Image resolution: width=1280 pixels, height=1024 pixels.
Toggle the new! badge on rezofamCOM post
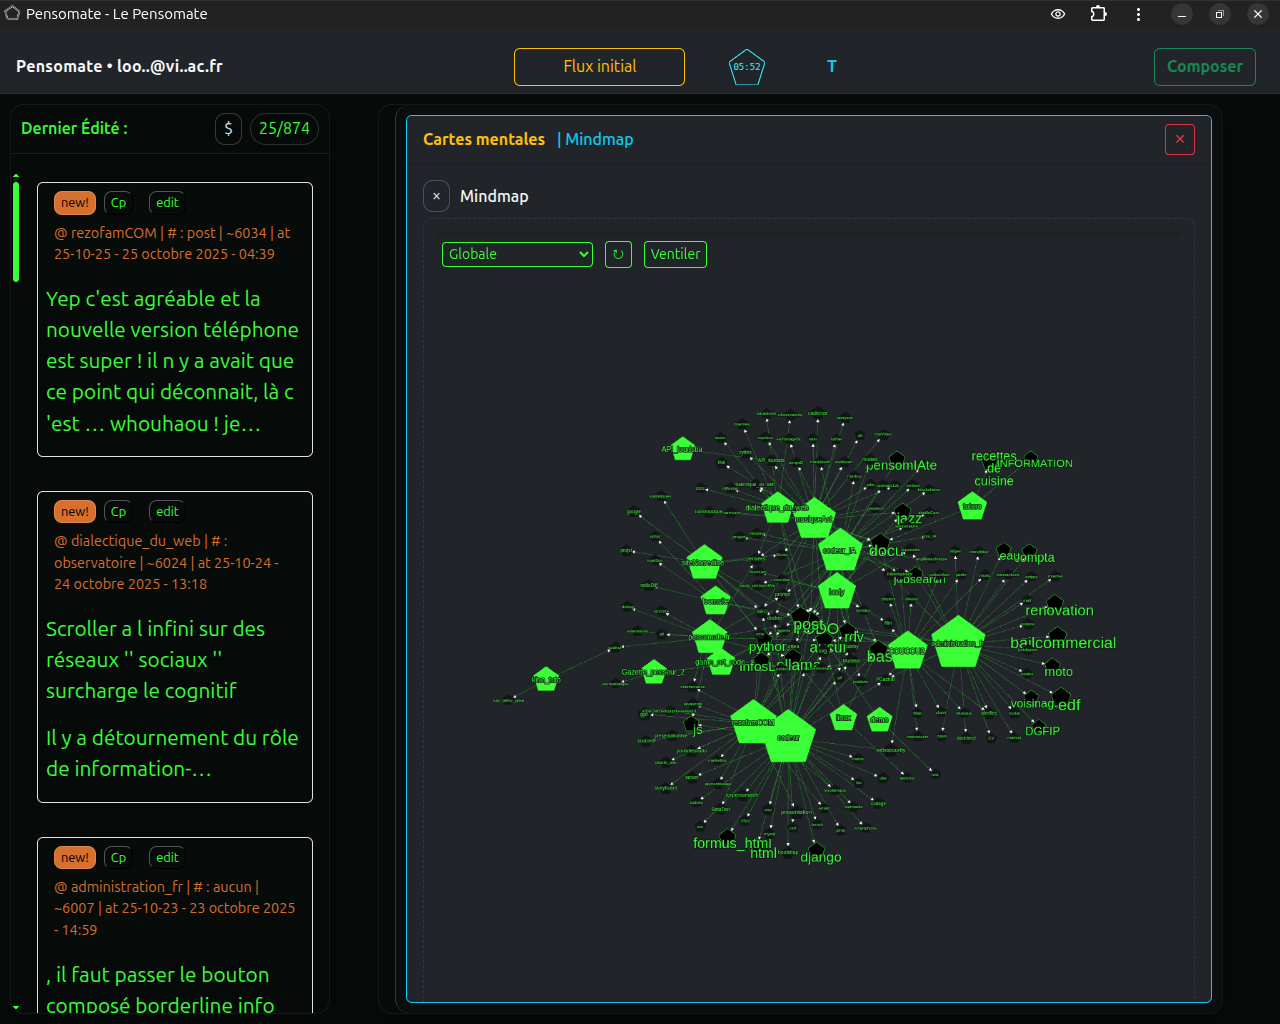pos(75,203)
